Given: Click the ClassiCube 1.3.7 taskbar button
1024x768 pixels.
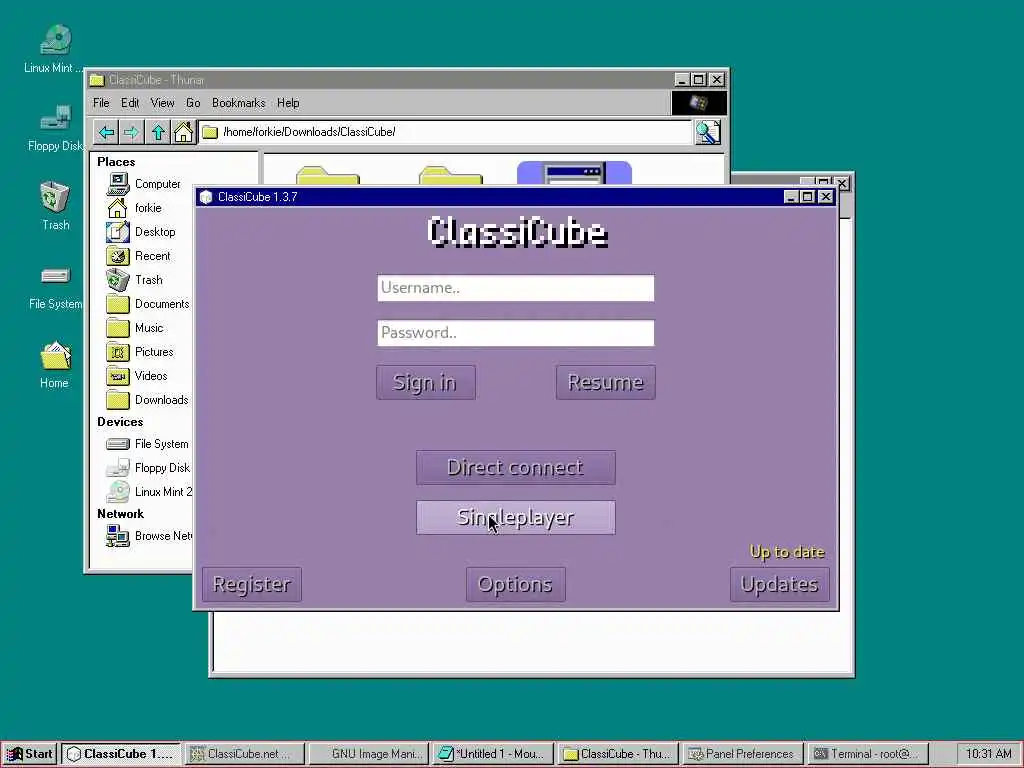Looking at the screenshot, I should (x=121, y=754).
